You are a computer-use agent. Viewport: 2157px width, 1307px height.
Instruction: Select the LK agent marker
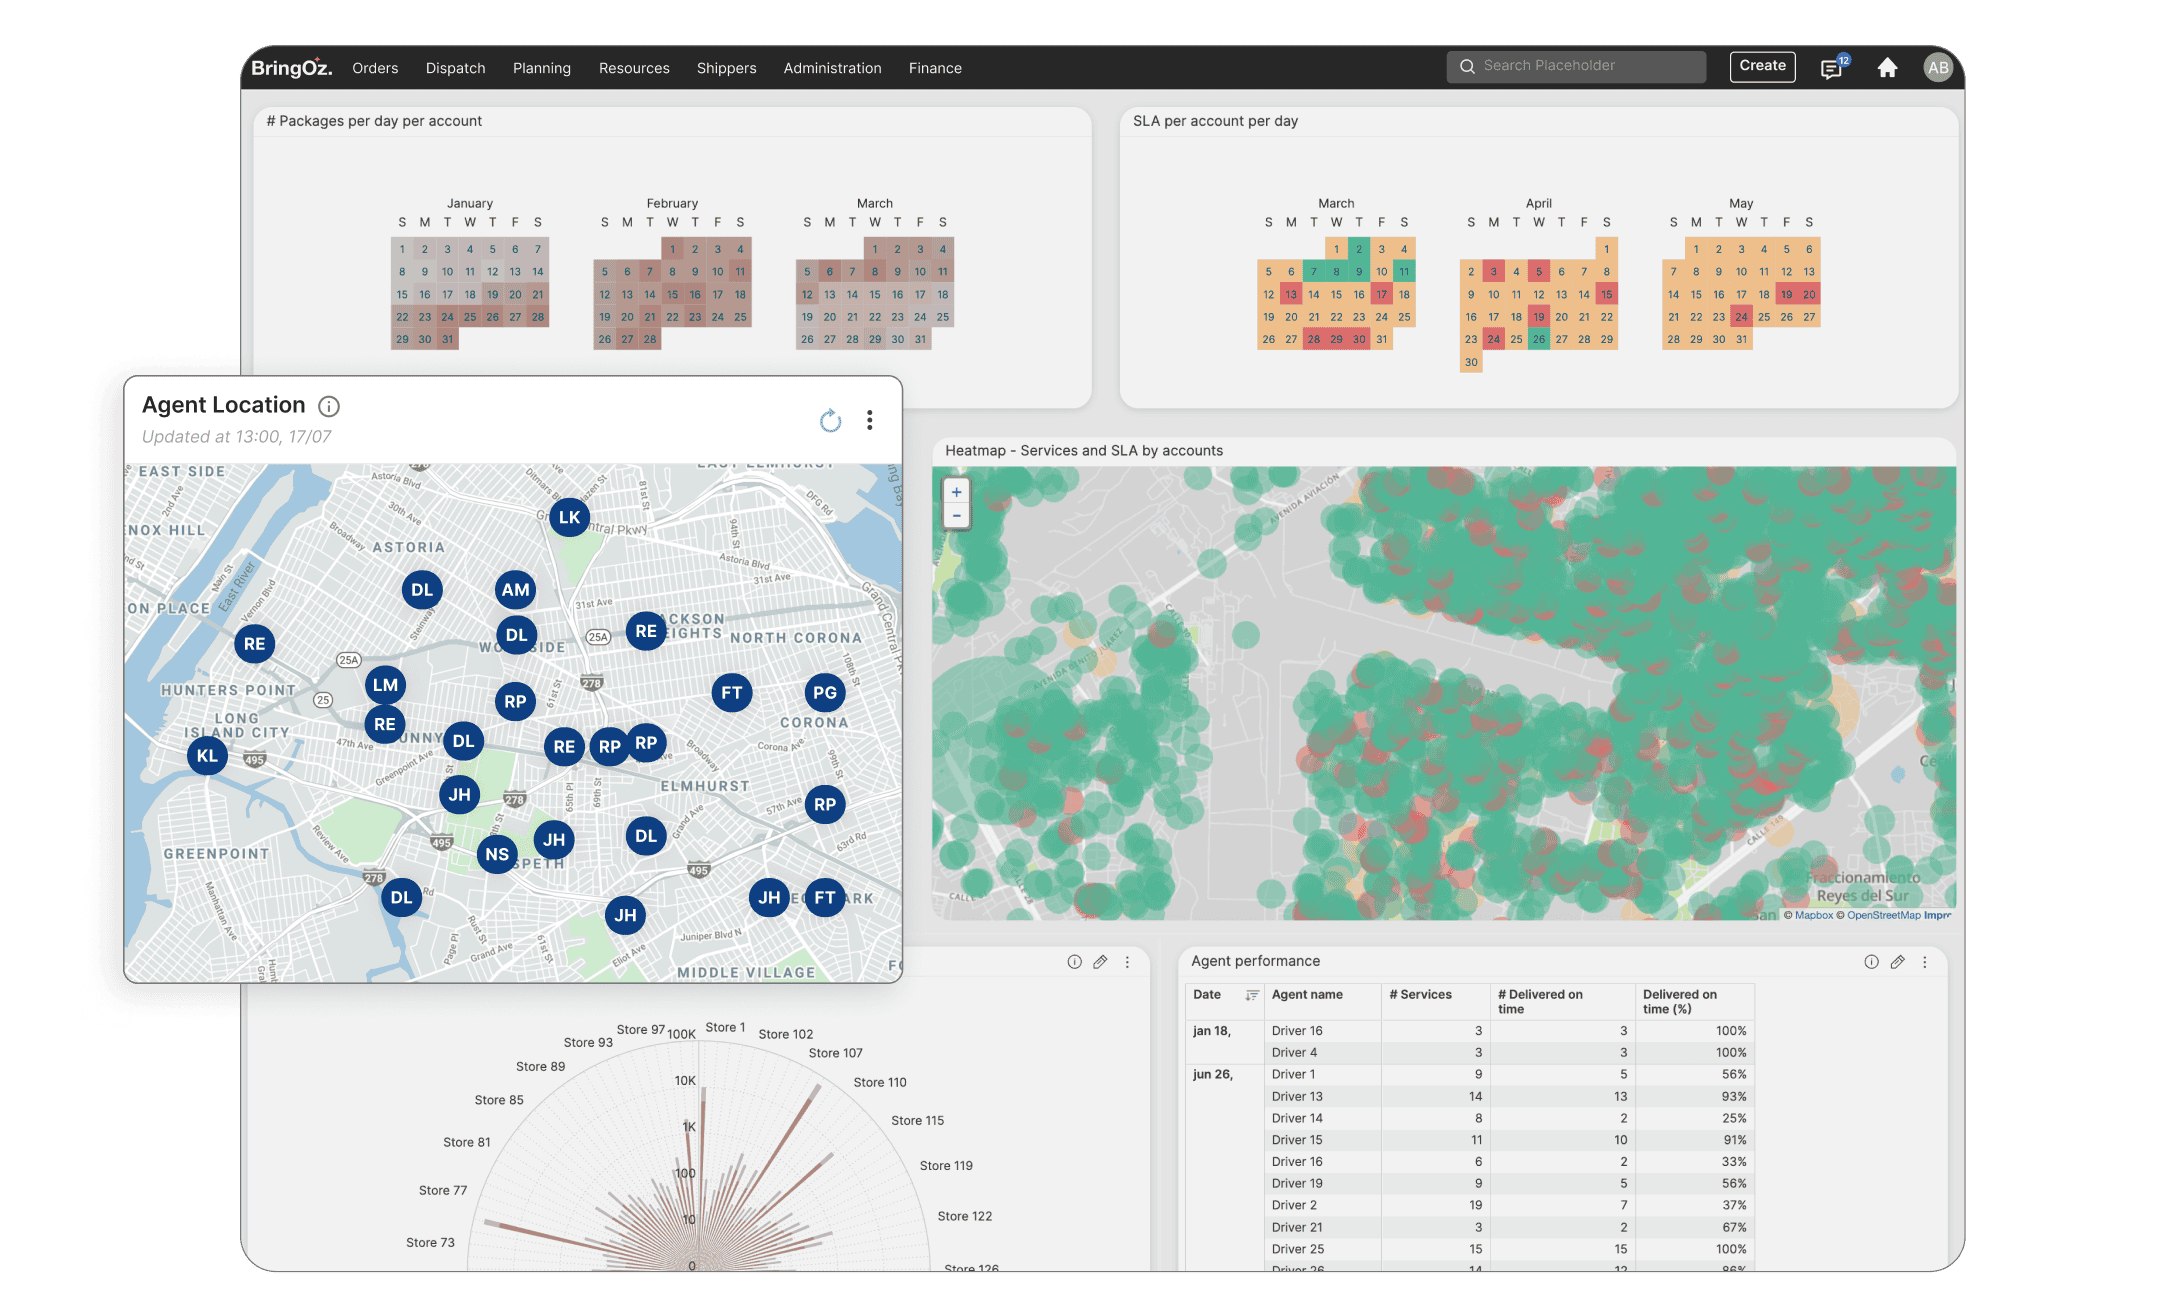point(569,517)
